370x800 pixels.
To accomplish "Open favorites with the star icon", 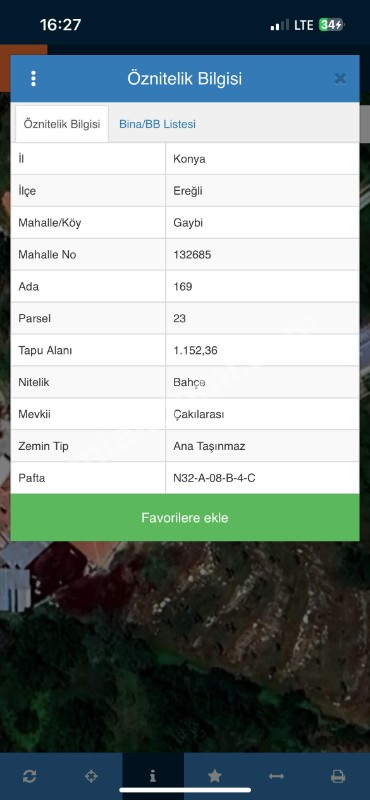I will pyautogui.click(x=214, y=776).
